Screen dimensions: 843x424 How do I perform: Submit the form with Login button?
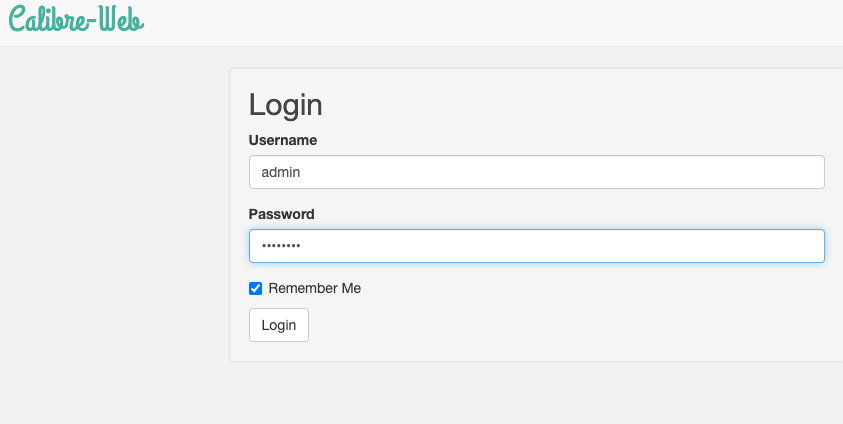coord(278,325)
